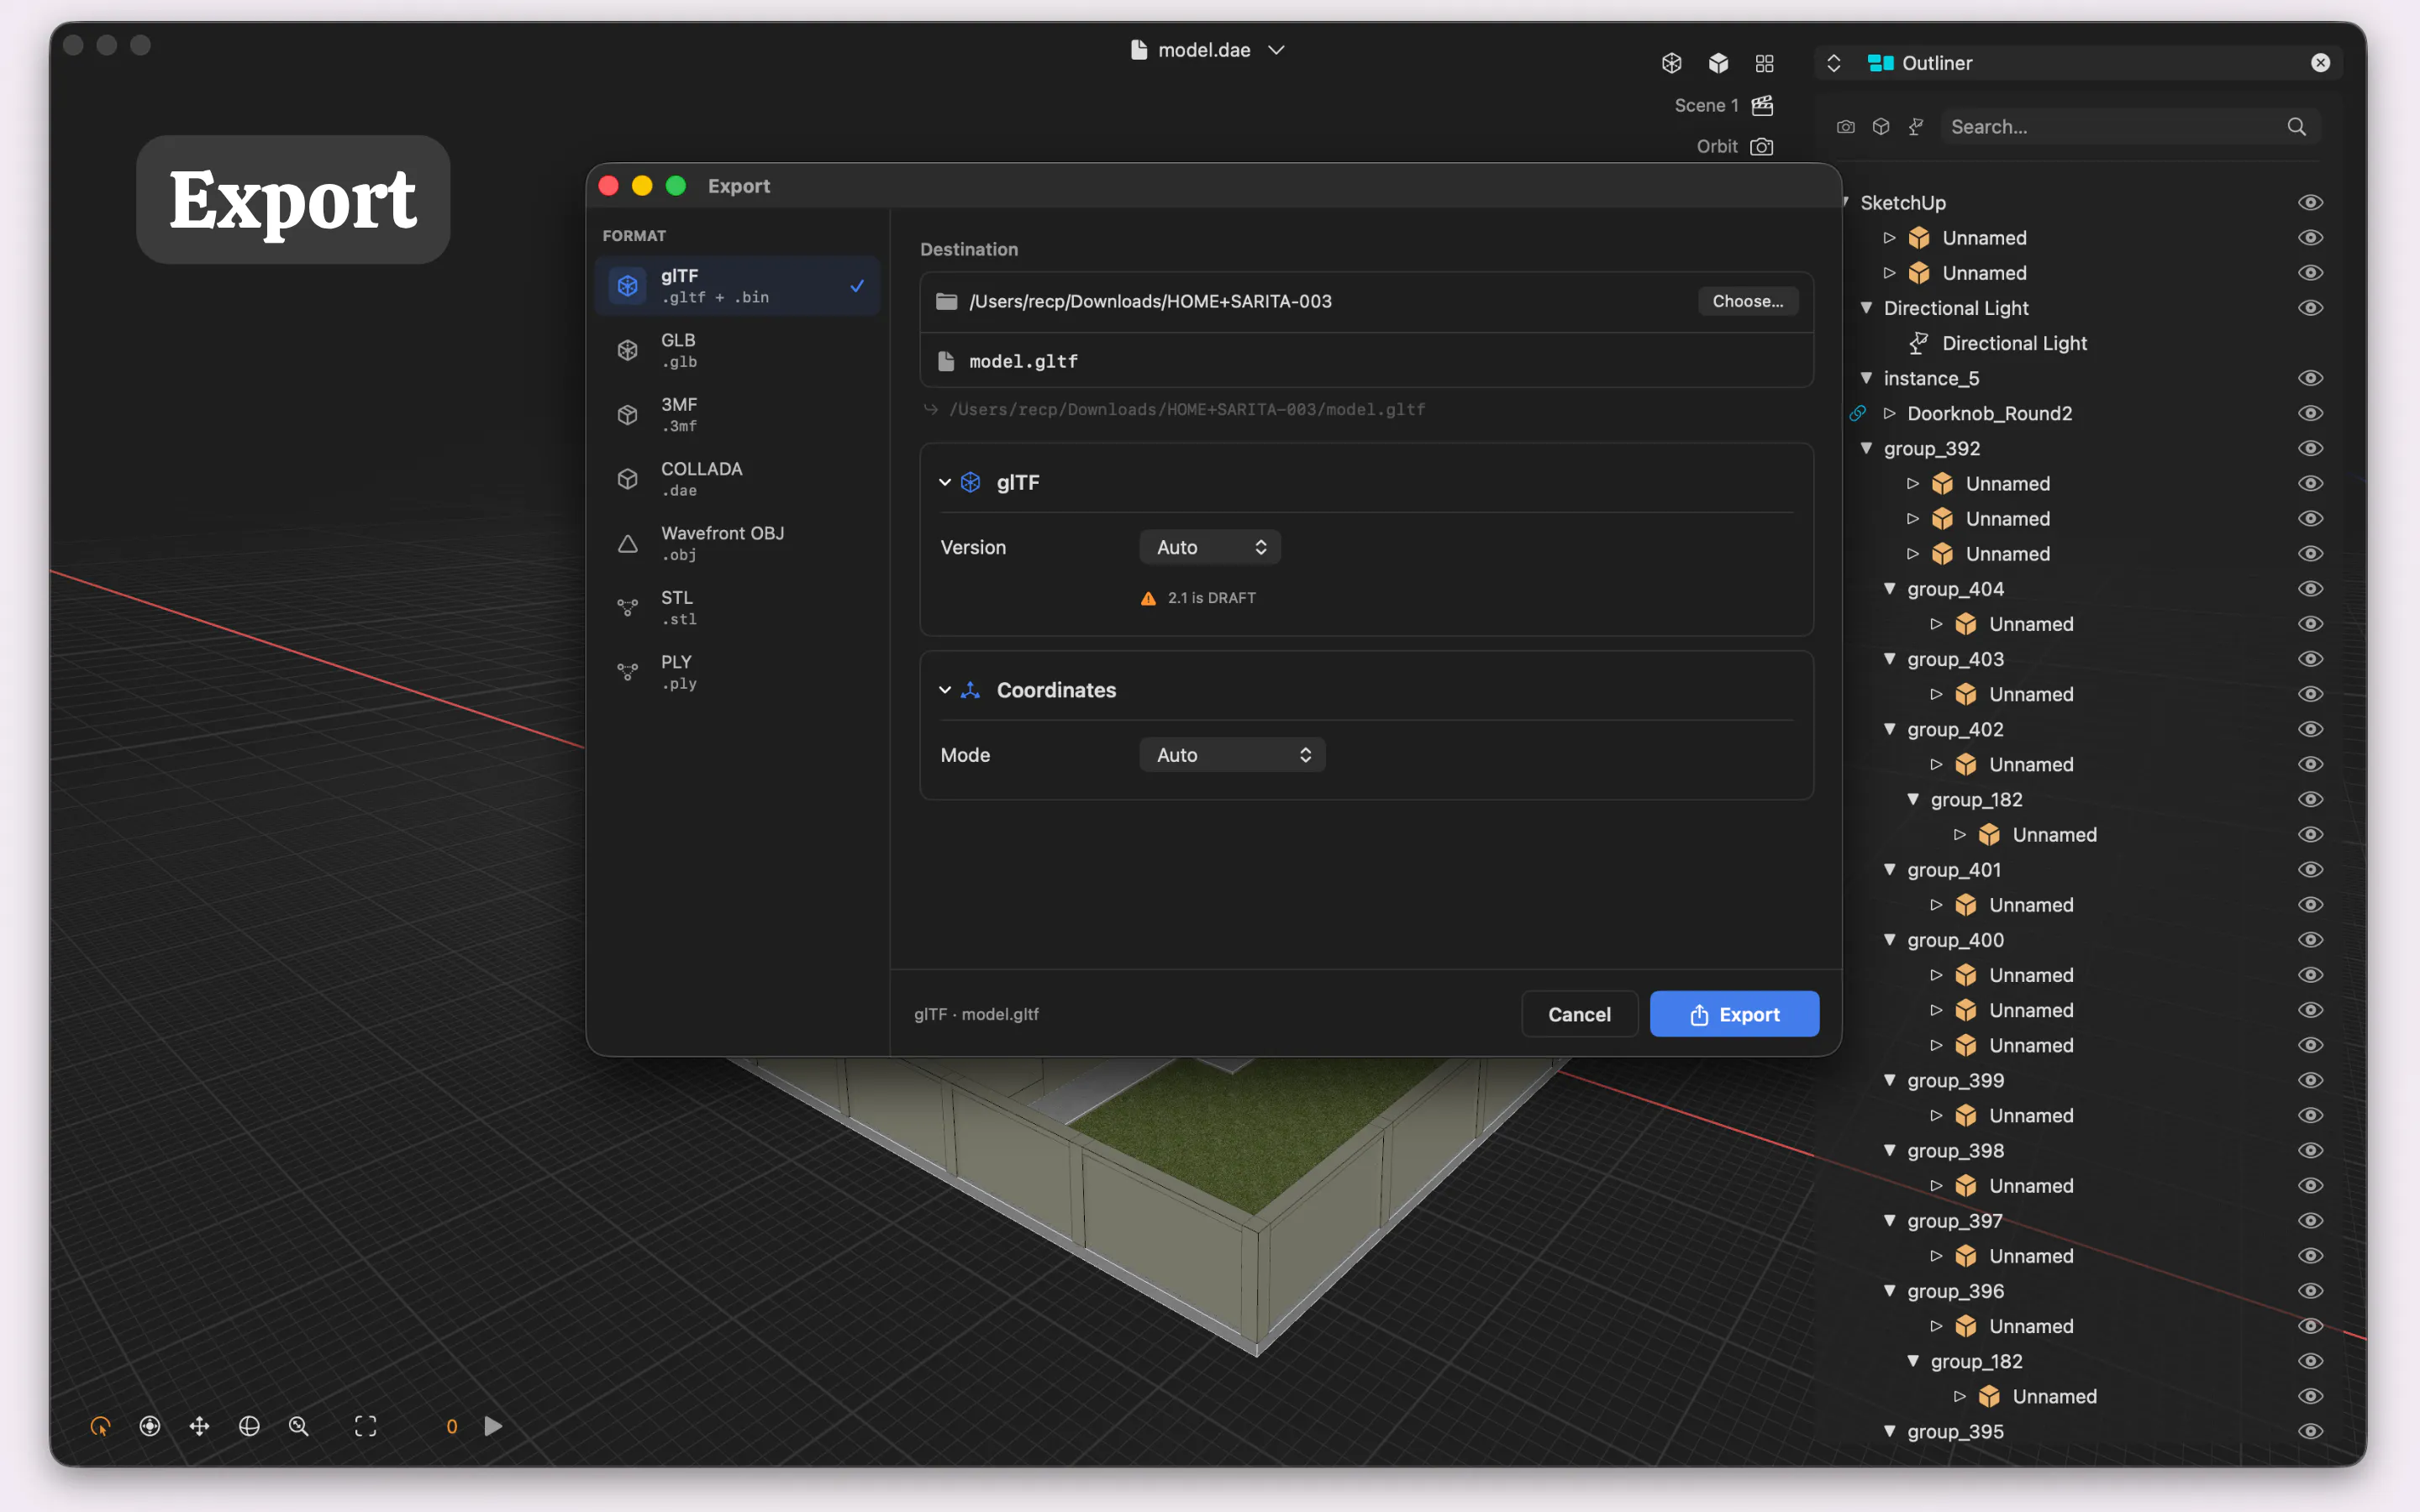Image resolution: width=2420 pixels, height=1512 pixels.
Task: Open the Coordinates Mode Auto dropdown
Action: (x=1232, y=755)
